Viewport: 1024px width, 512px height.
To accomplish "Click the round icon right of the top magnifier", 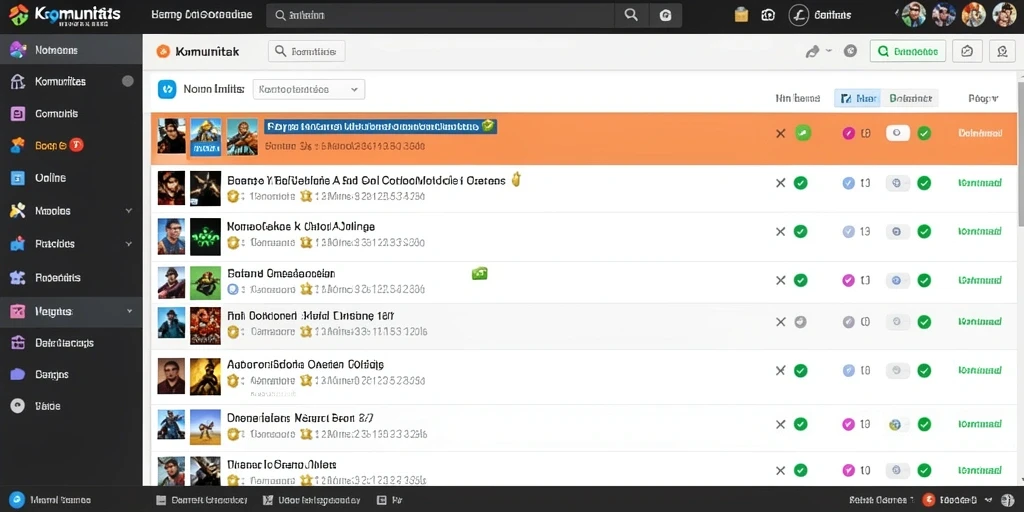I will click(x=665, y=16).
